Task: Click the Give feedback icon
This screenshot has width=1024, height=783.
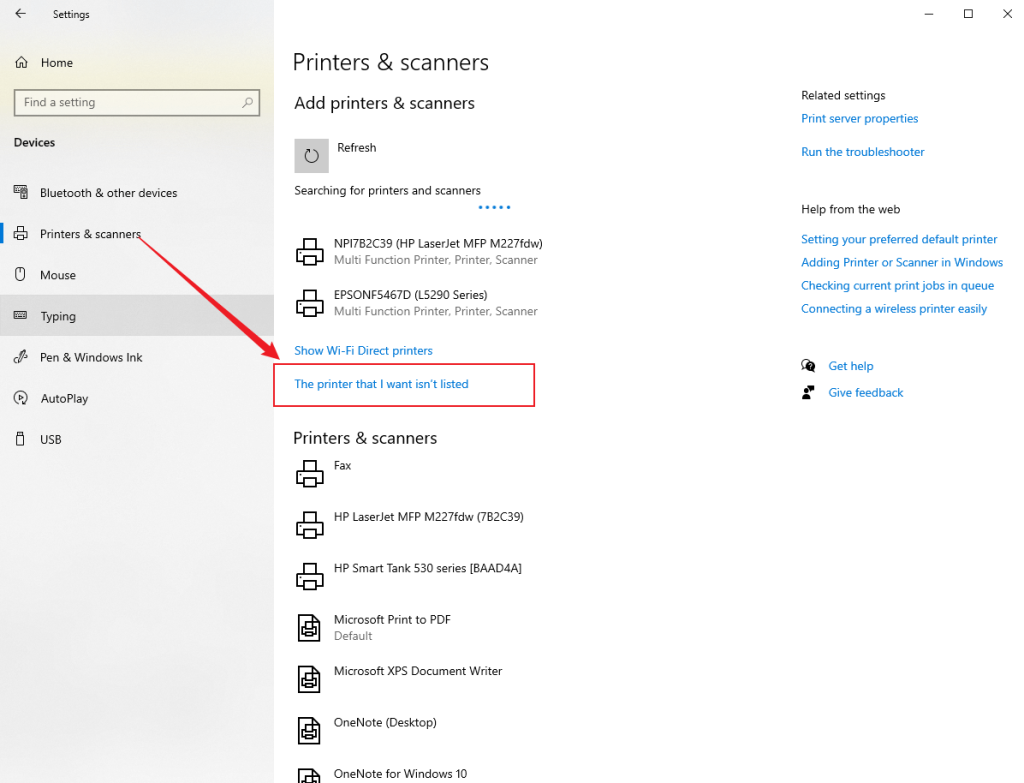Action: [x=808, y=392]
